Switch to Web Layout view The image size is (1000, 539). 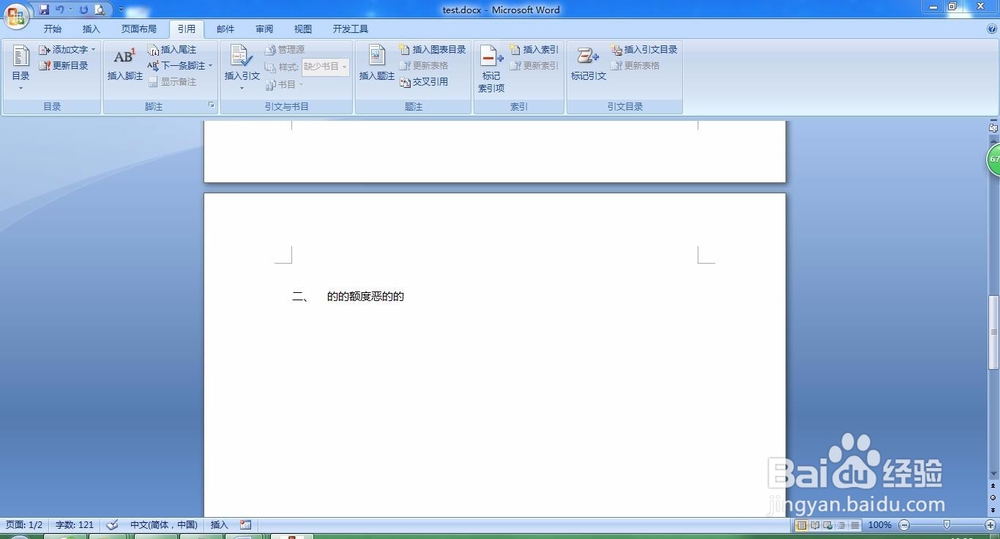tap(828, 525)
